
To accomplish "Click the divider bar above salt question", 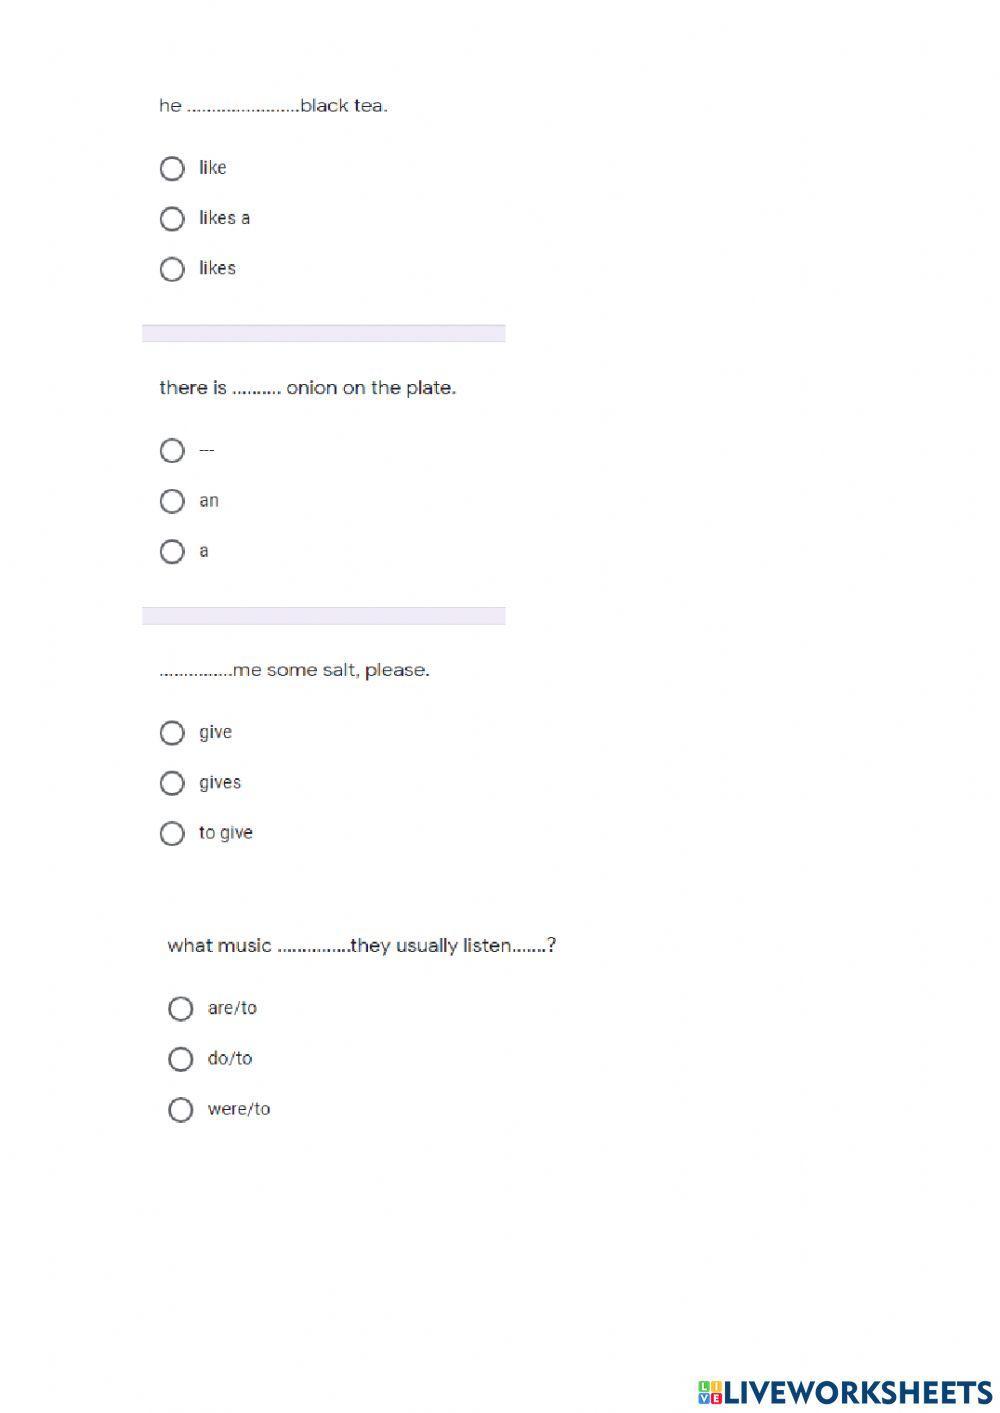I will [323, 616].
